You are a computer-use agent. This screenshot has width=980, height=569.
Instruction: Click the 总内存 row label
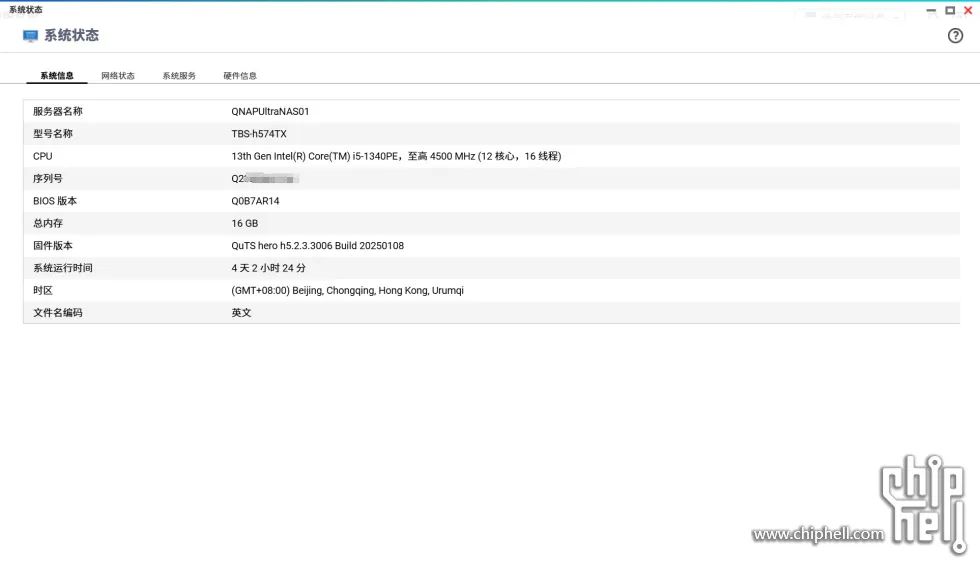tap(48, 223)
